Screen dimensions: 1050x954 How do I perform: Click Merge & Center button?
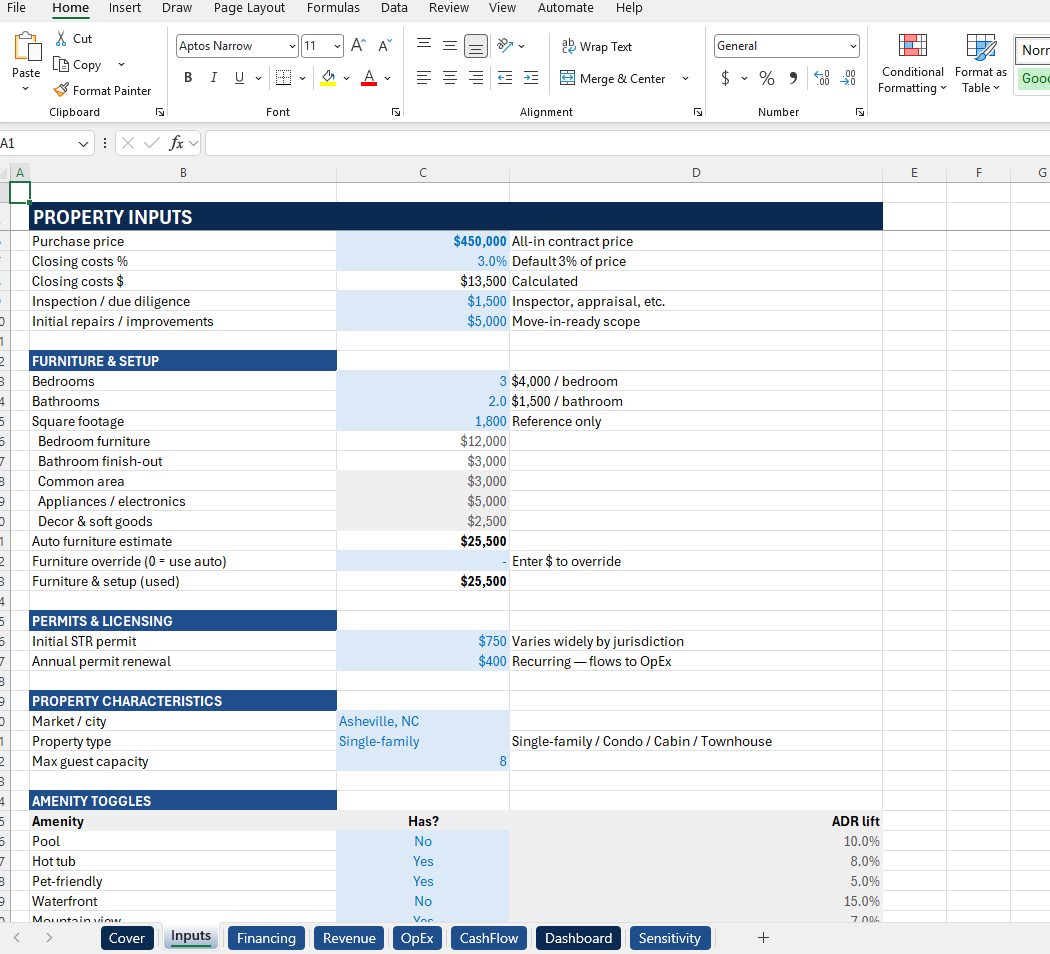click(x=613, y=78)
